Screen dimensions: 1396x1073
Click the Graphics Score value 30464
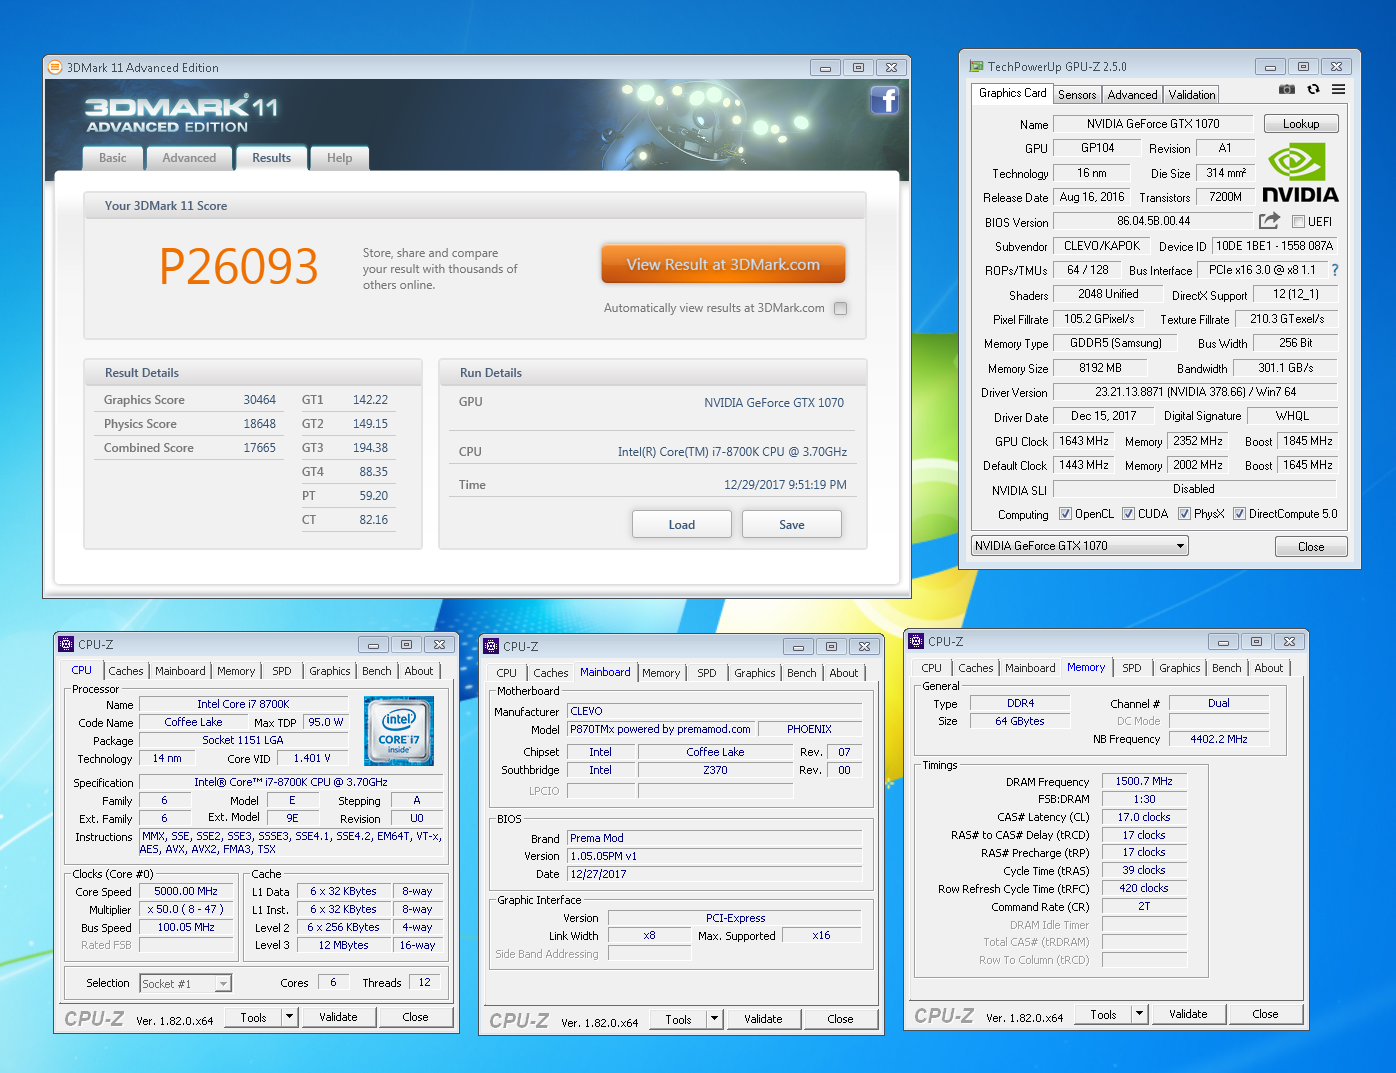[x=259, y=400]
